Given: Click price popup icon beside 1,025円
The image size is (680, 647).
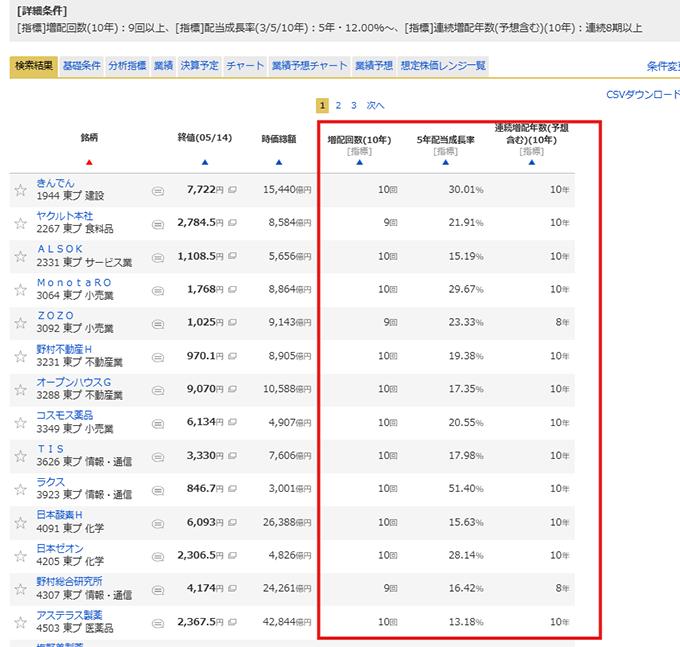Looking at the screenshot, I should pos(232,322).
